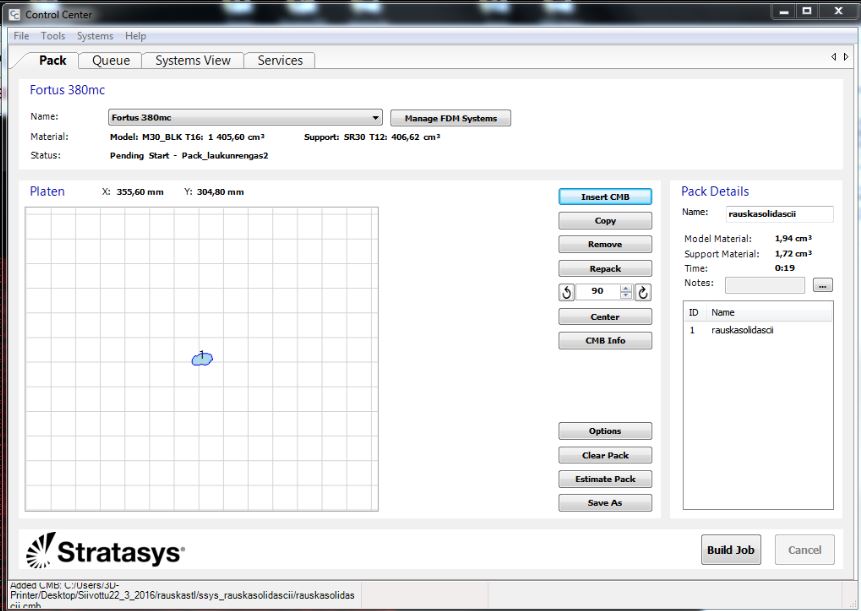This screenshot has height=611, width=861.
Task: Click the Stratasys logo
Action: point(105,550)
